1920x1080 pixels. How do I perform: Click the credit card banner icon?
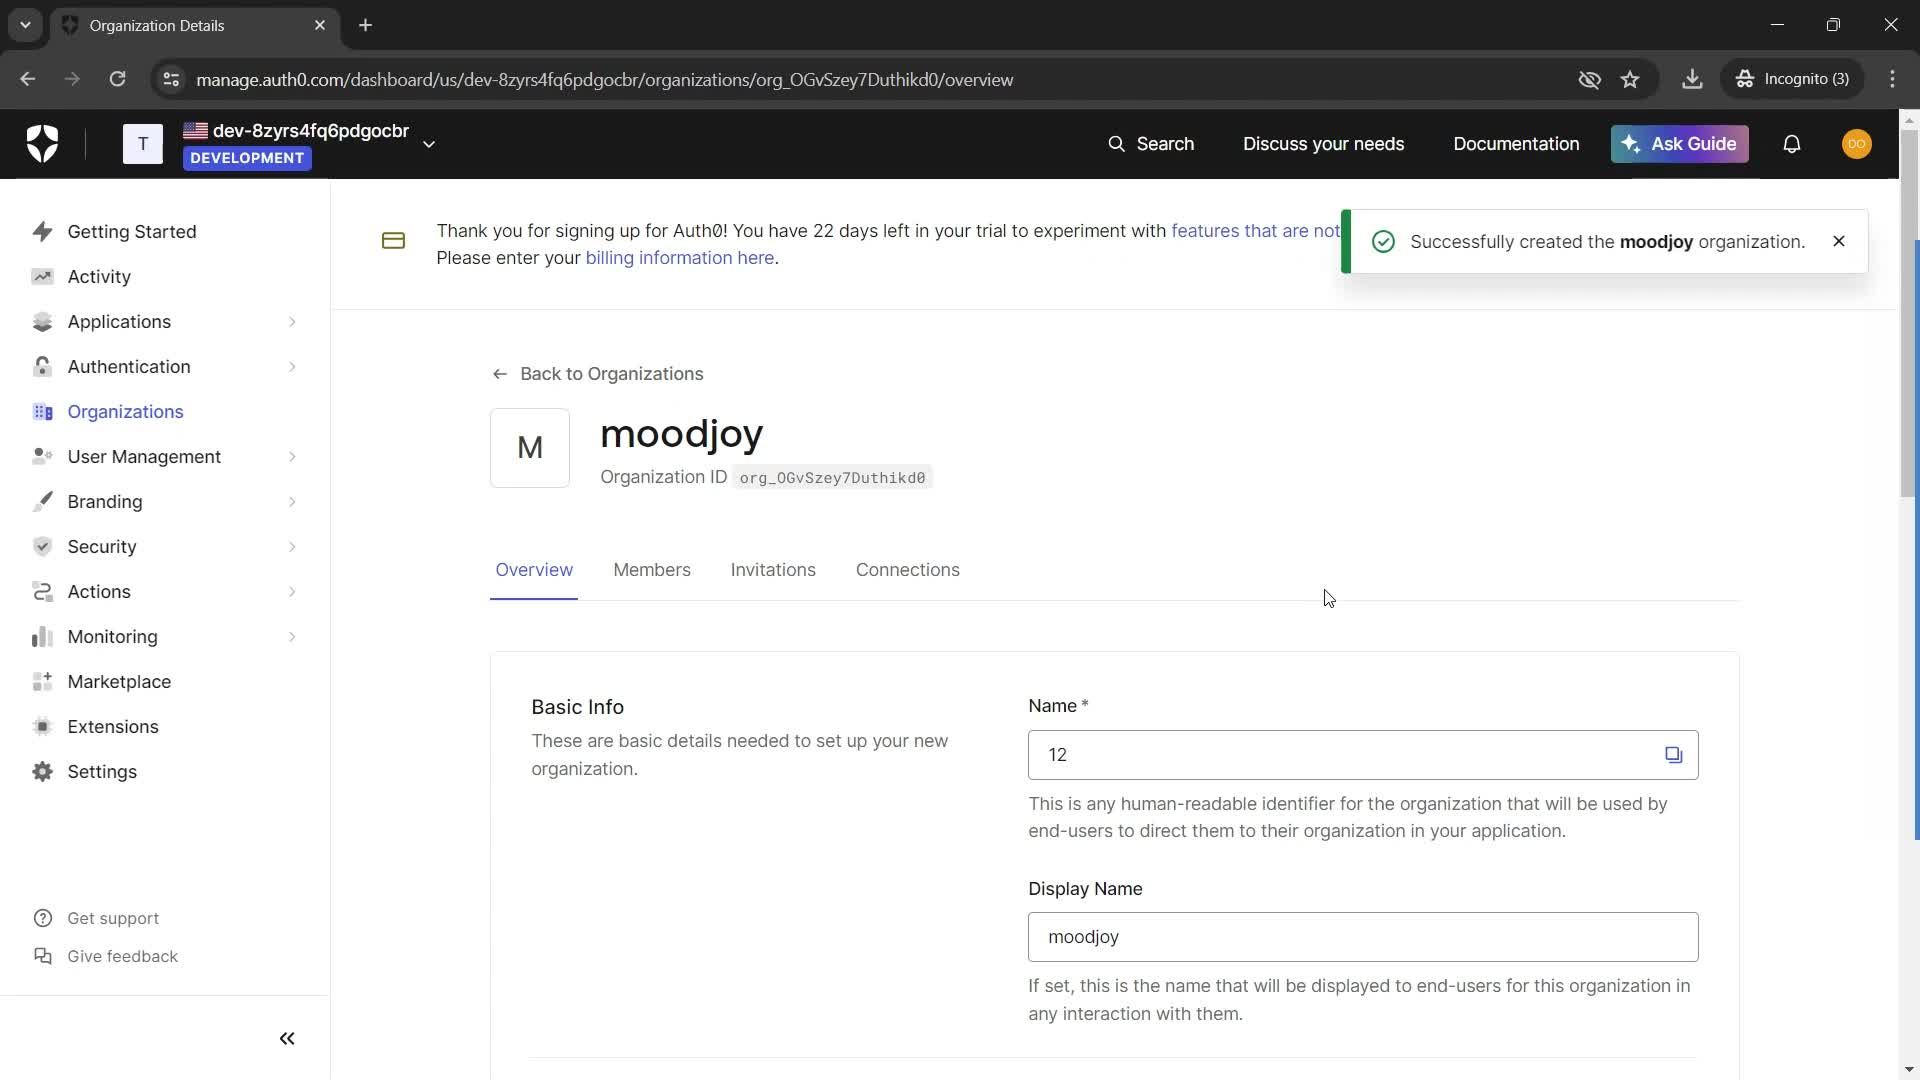point(393,241)
